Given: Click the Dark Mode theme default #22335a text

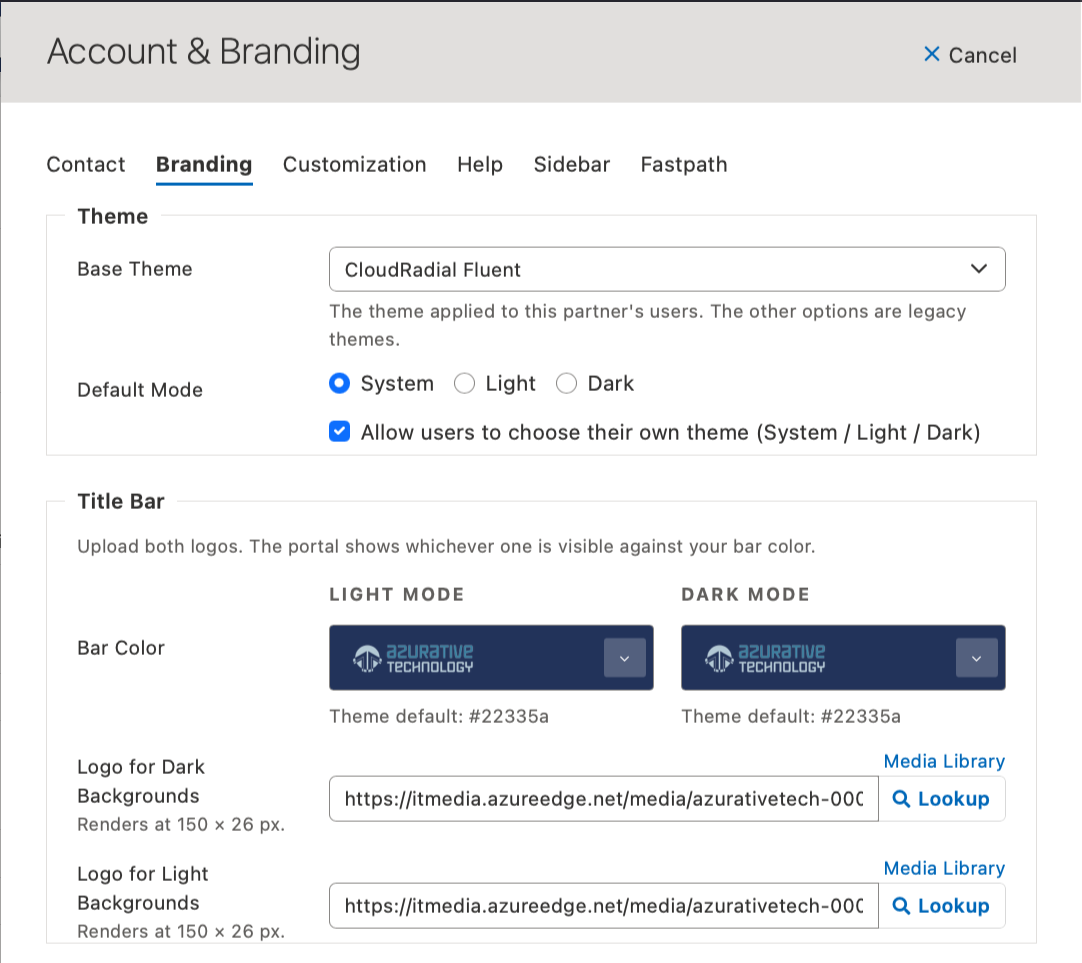Looking at the screenshot, I should click(x=791, y=716).
